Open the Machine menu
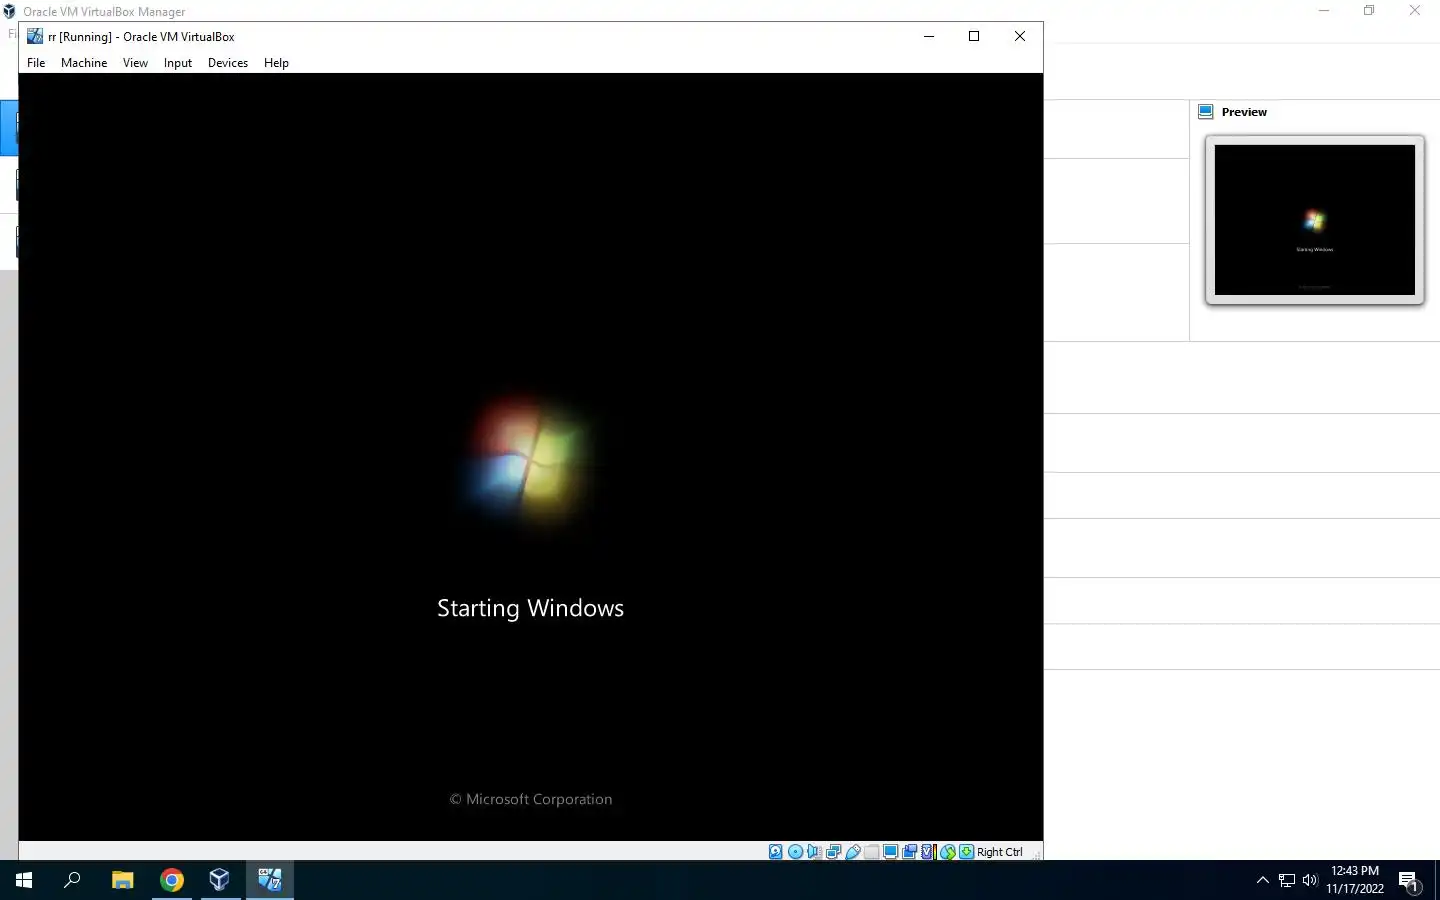1440x900 pixels. click(x=84, y=62)
